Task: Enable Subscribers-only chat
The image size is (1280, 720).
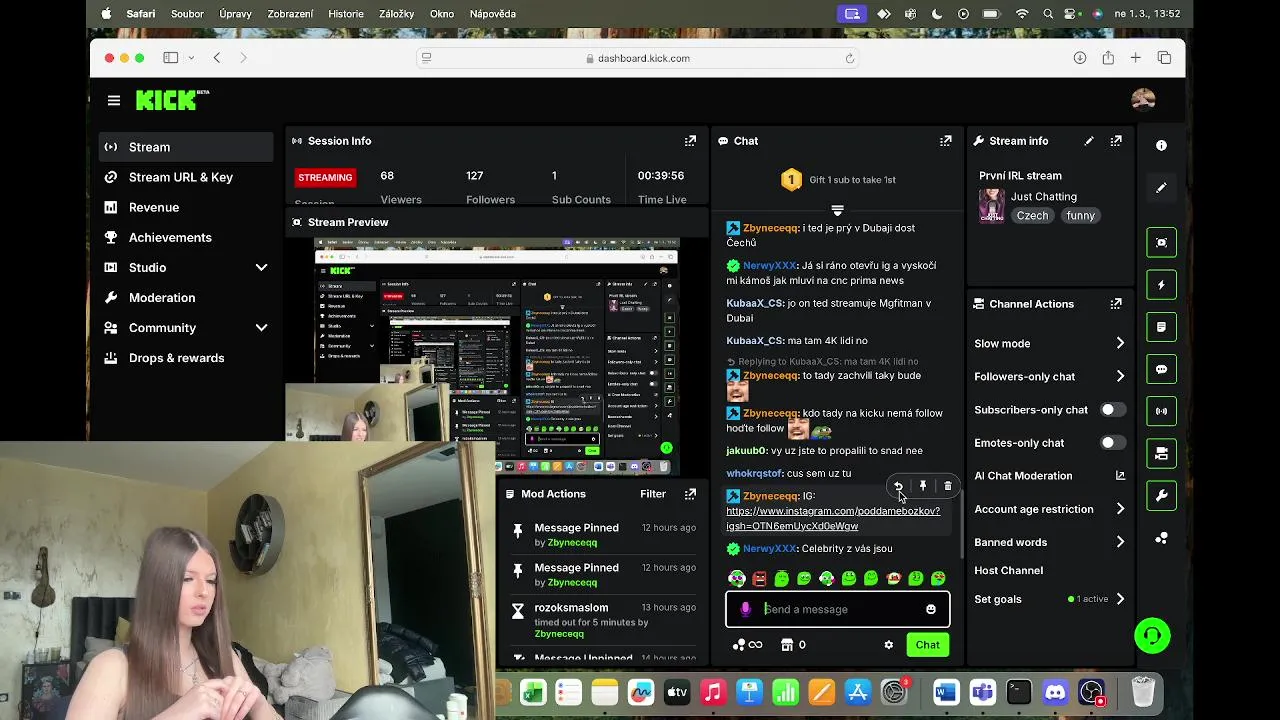Action: click(1111, 410)
